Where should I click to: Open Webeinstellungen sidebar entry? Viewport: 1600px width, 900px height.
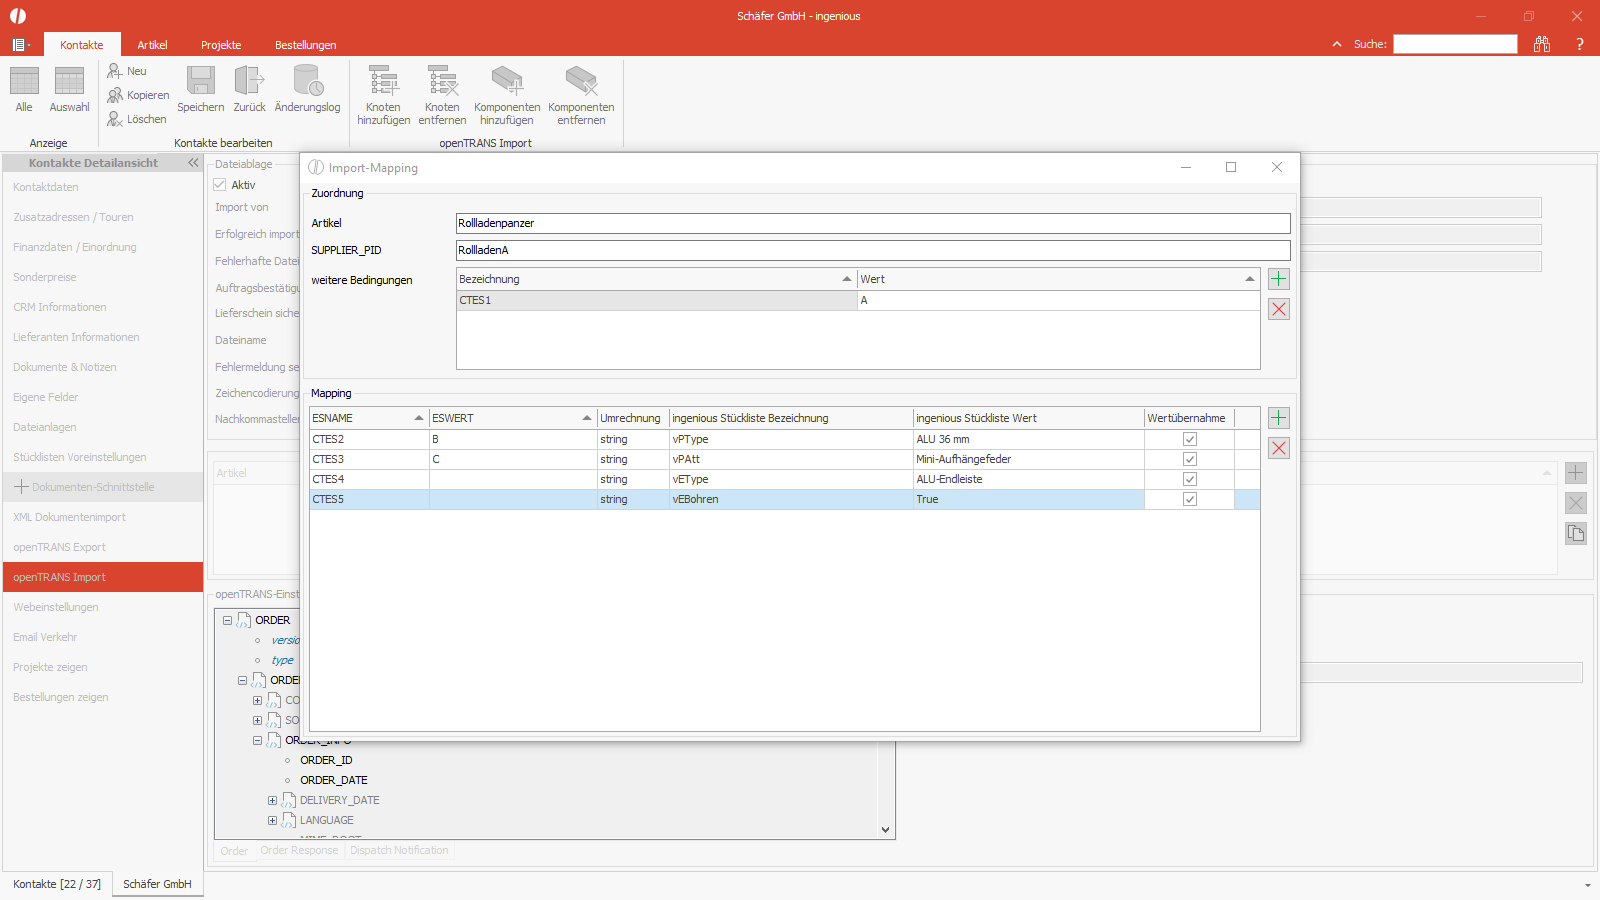103,607
